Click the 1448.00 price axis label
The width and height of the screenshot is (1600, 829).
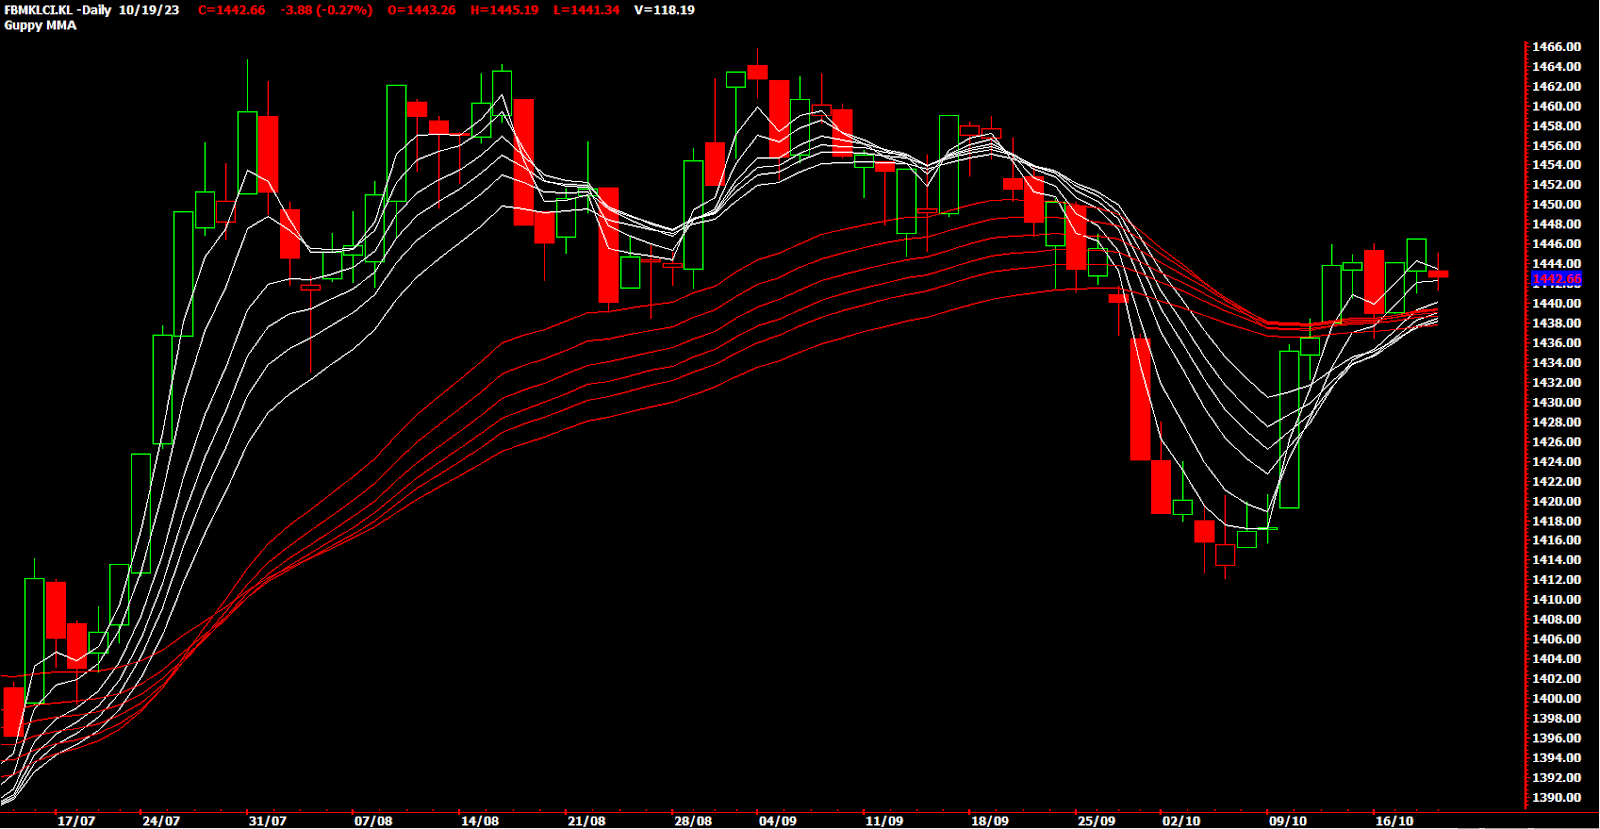(x=1556, y=225)
